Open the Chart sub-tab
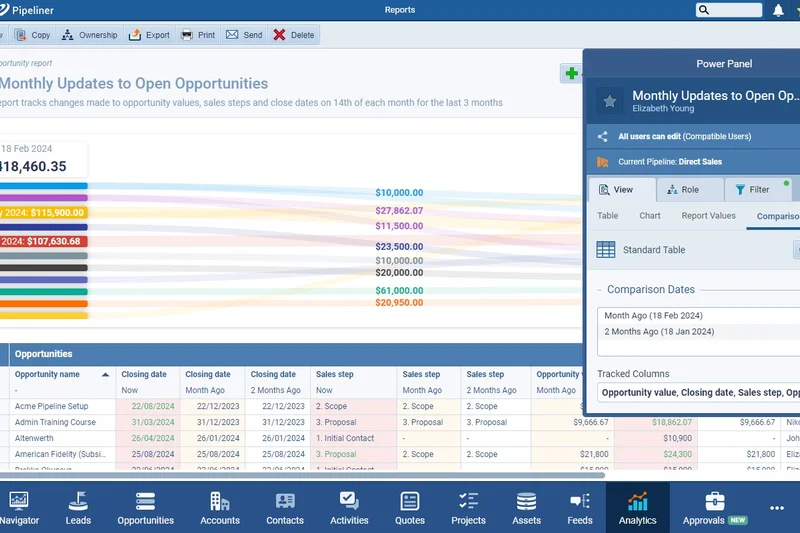The height and width of the screenshot is (533, 800). (649, 216)
